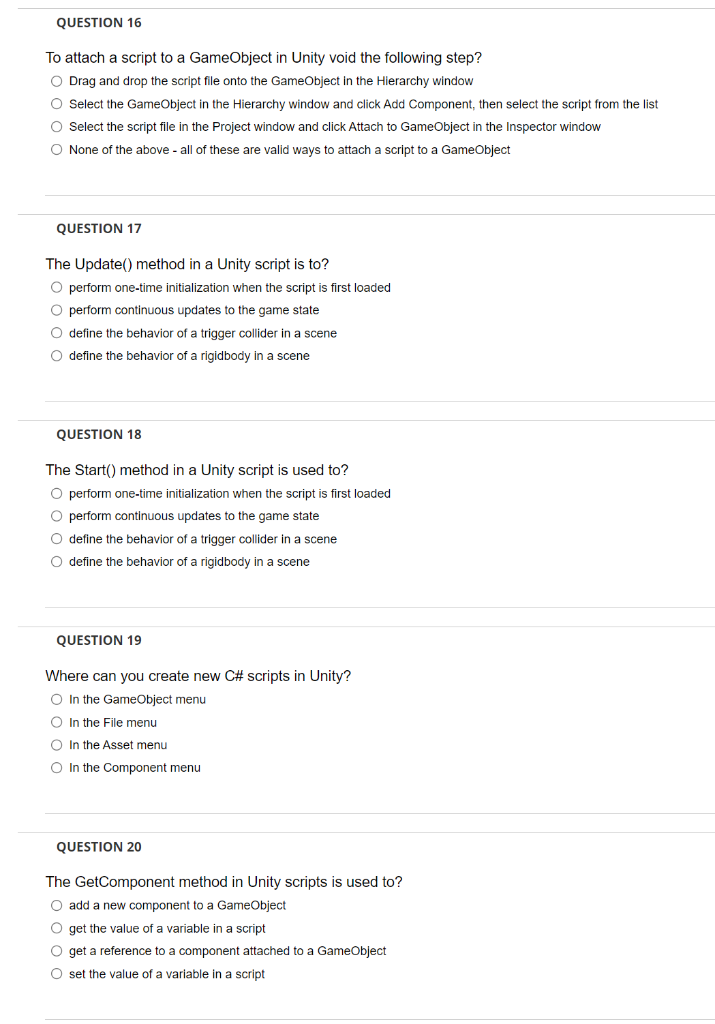Image resolution: width=715 pixels, height=1024 pixels.
Task: Pick 'set the value of a variable' option
Action: click(x=57, y=973)
